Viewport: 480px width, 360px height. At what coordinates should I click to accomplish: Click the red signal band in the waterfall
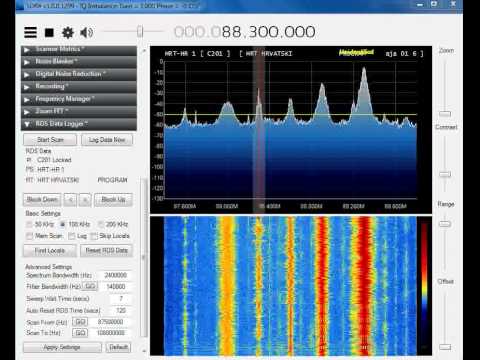point(364,285)
